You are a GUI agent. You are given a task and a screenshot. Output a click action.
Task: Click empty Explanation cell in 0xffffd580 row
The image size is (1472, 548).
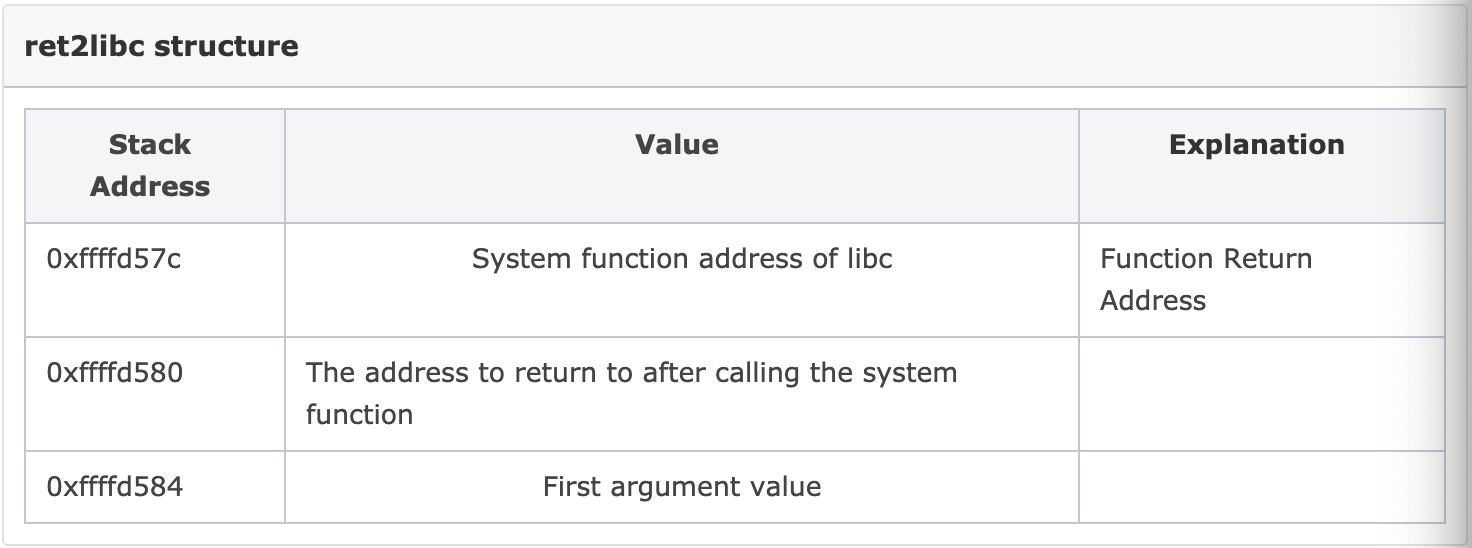(1262, 394)
